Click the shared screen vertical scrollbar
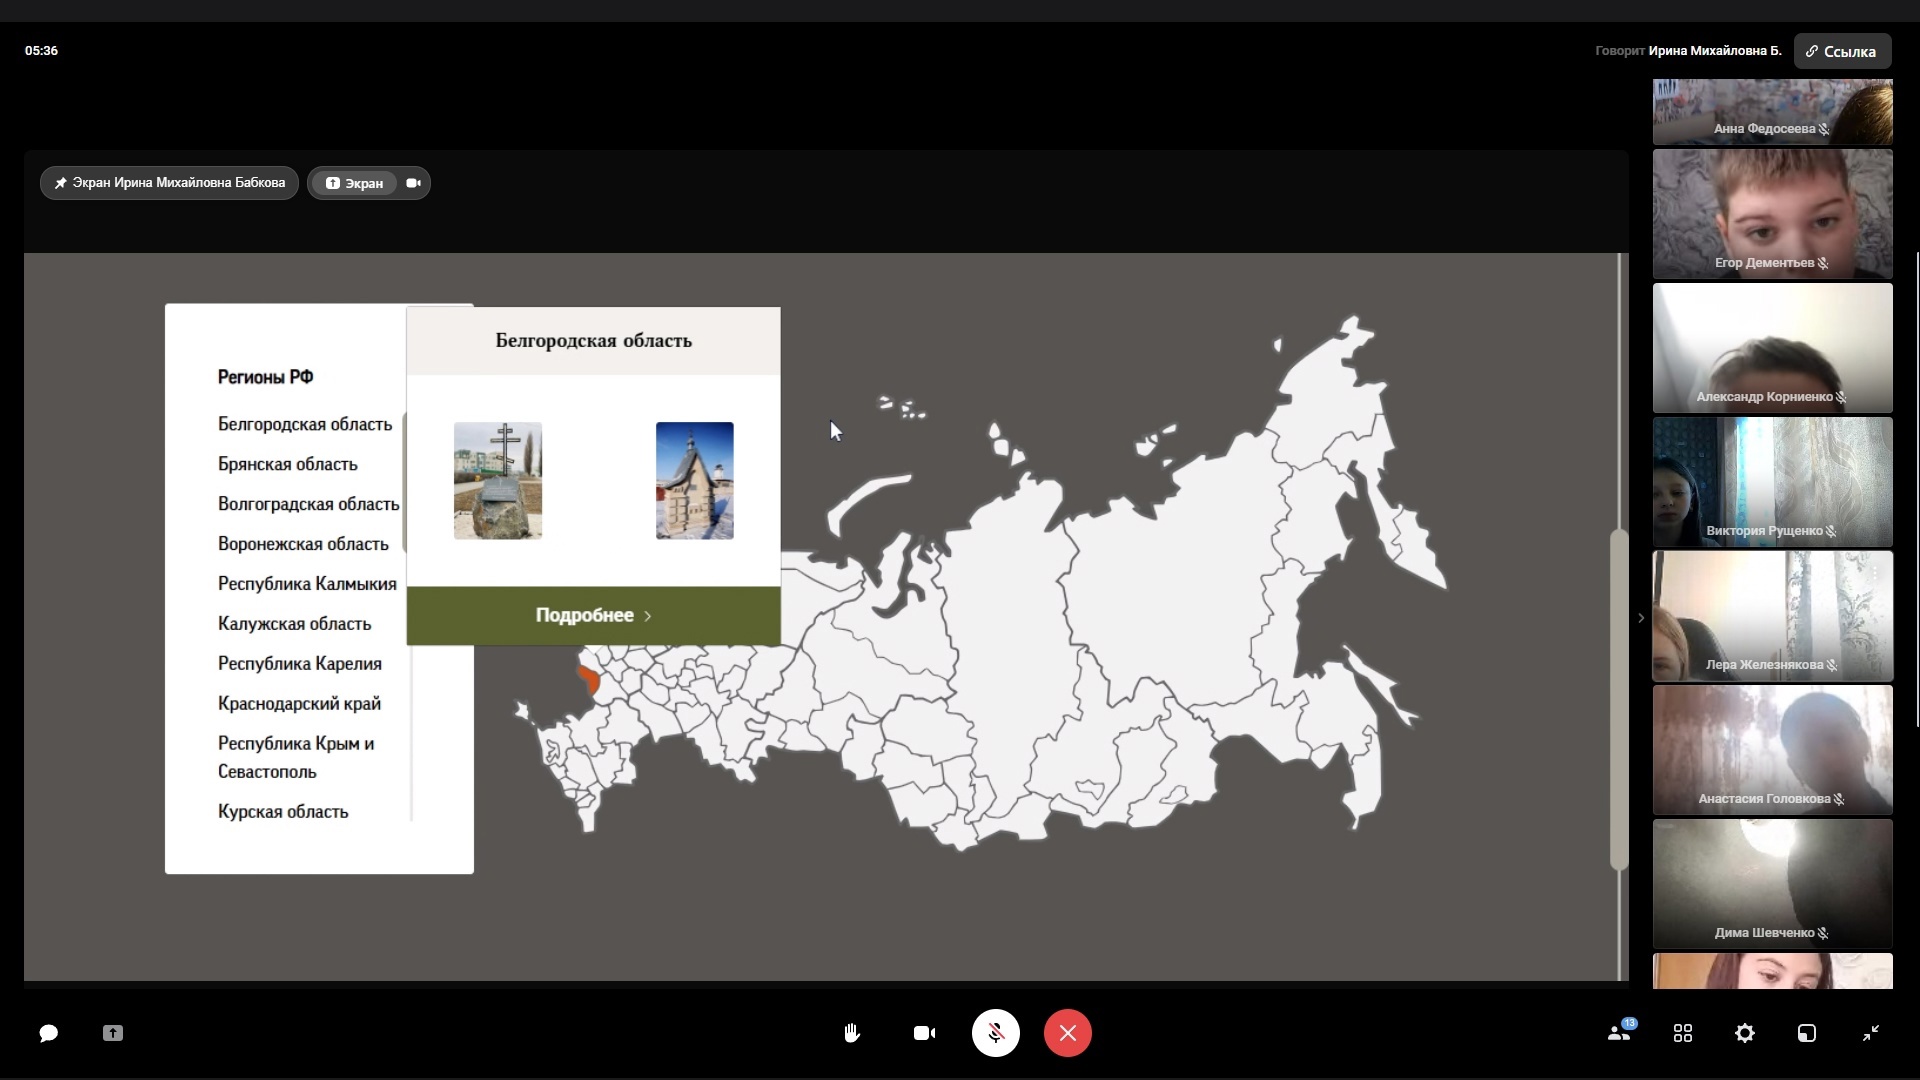This screenshot has height=1080, width=1920. [1619, 700]
